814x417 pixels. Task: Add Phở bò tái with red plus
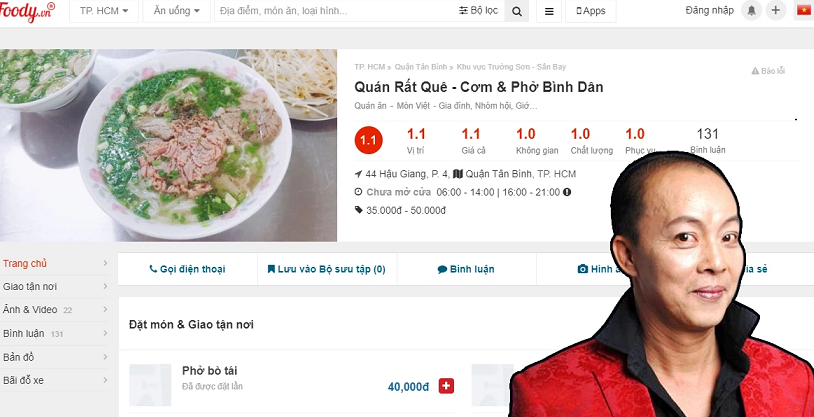coord(446,386)
